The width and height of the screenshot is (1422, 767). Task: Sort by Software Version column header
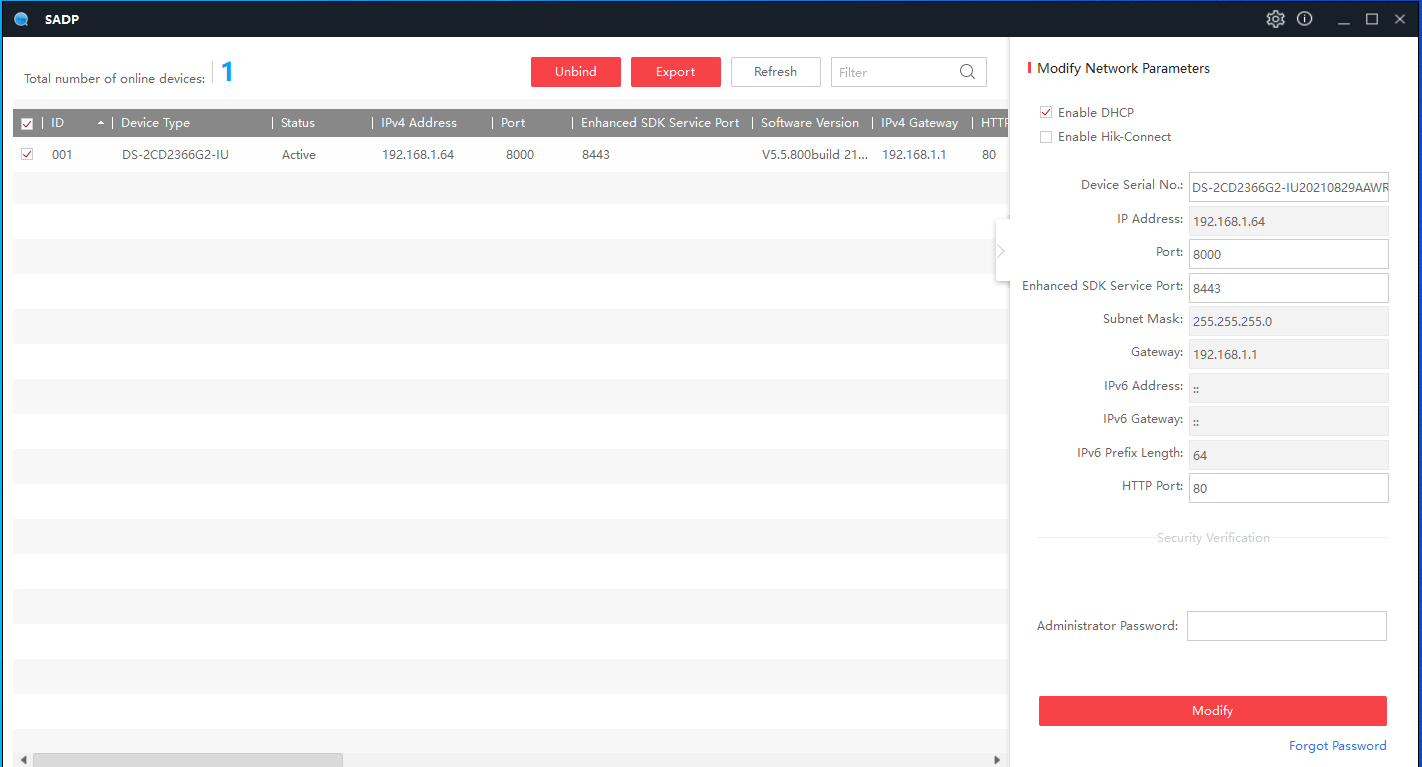coord(810,123)
